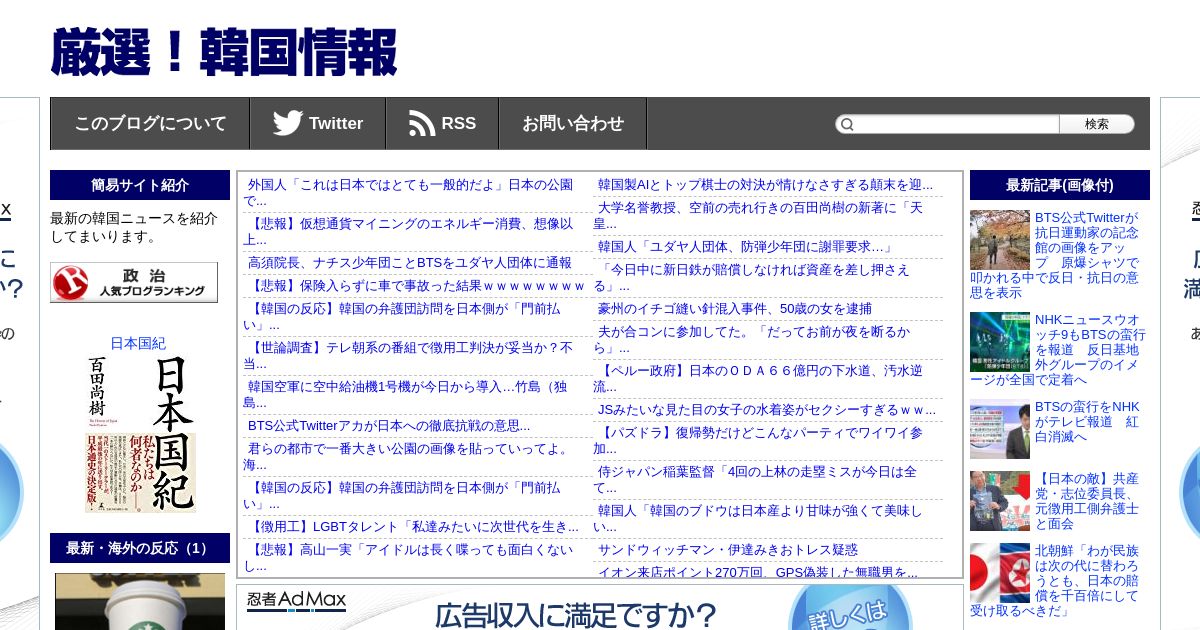Click flag thumbnail for 北朝鮮「わが民族は article

1000,573
